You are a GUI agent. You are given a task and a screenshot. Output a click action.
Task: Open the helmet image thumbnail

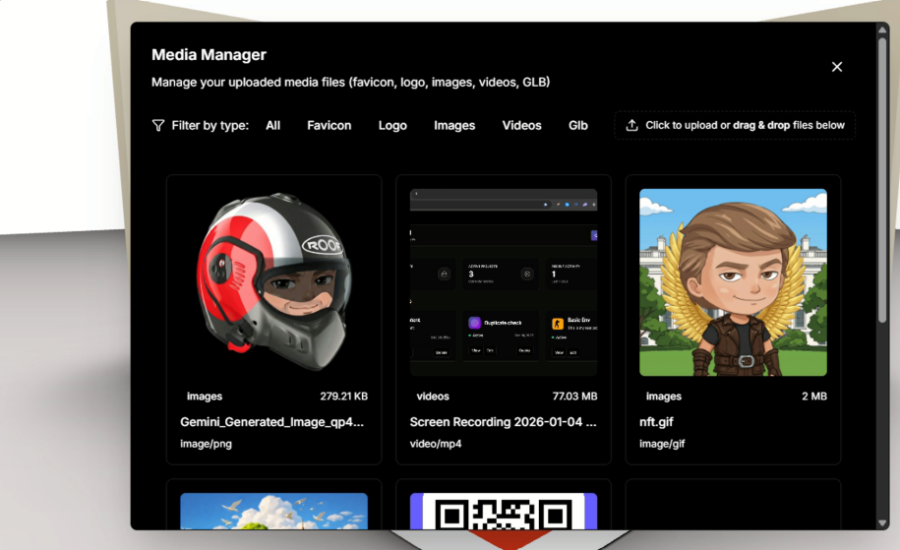(x=274, y=282)
